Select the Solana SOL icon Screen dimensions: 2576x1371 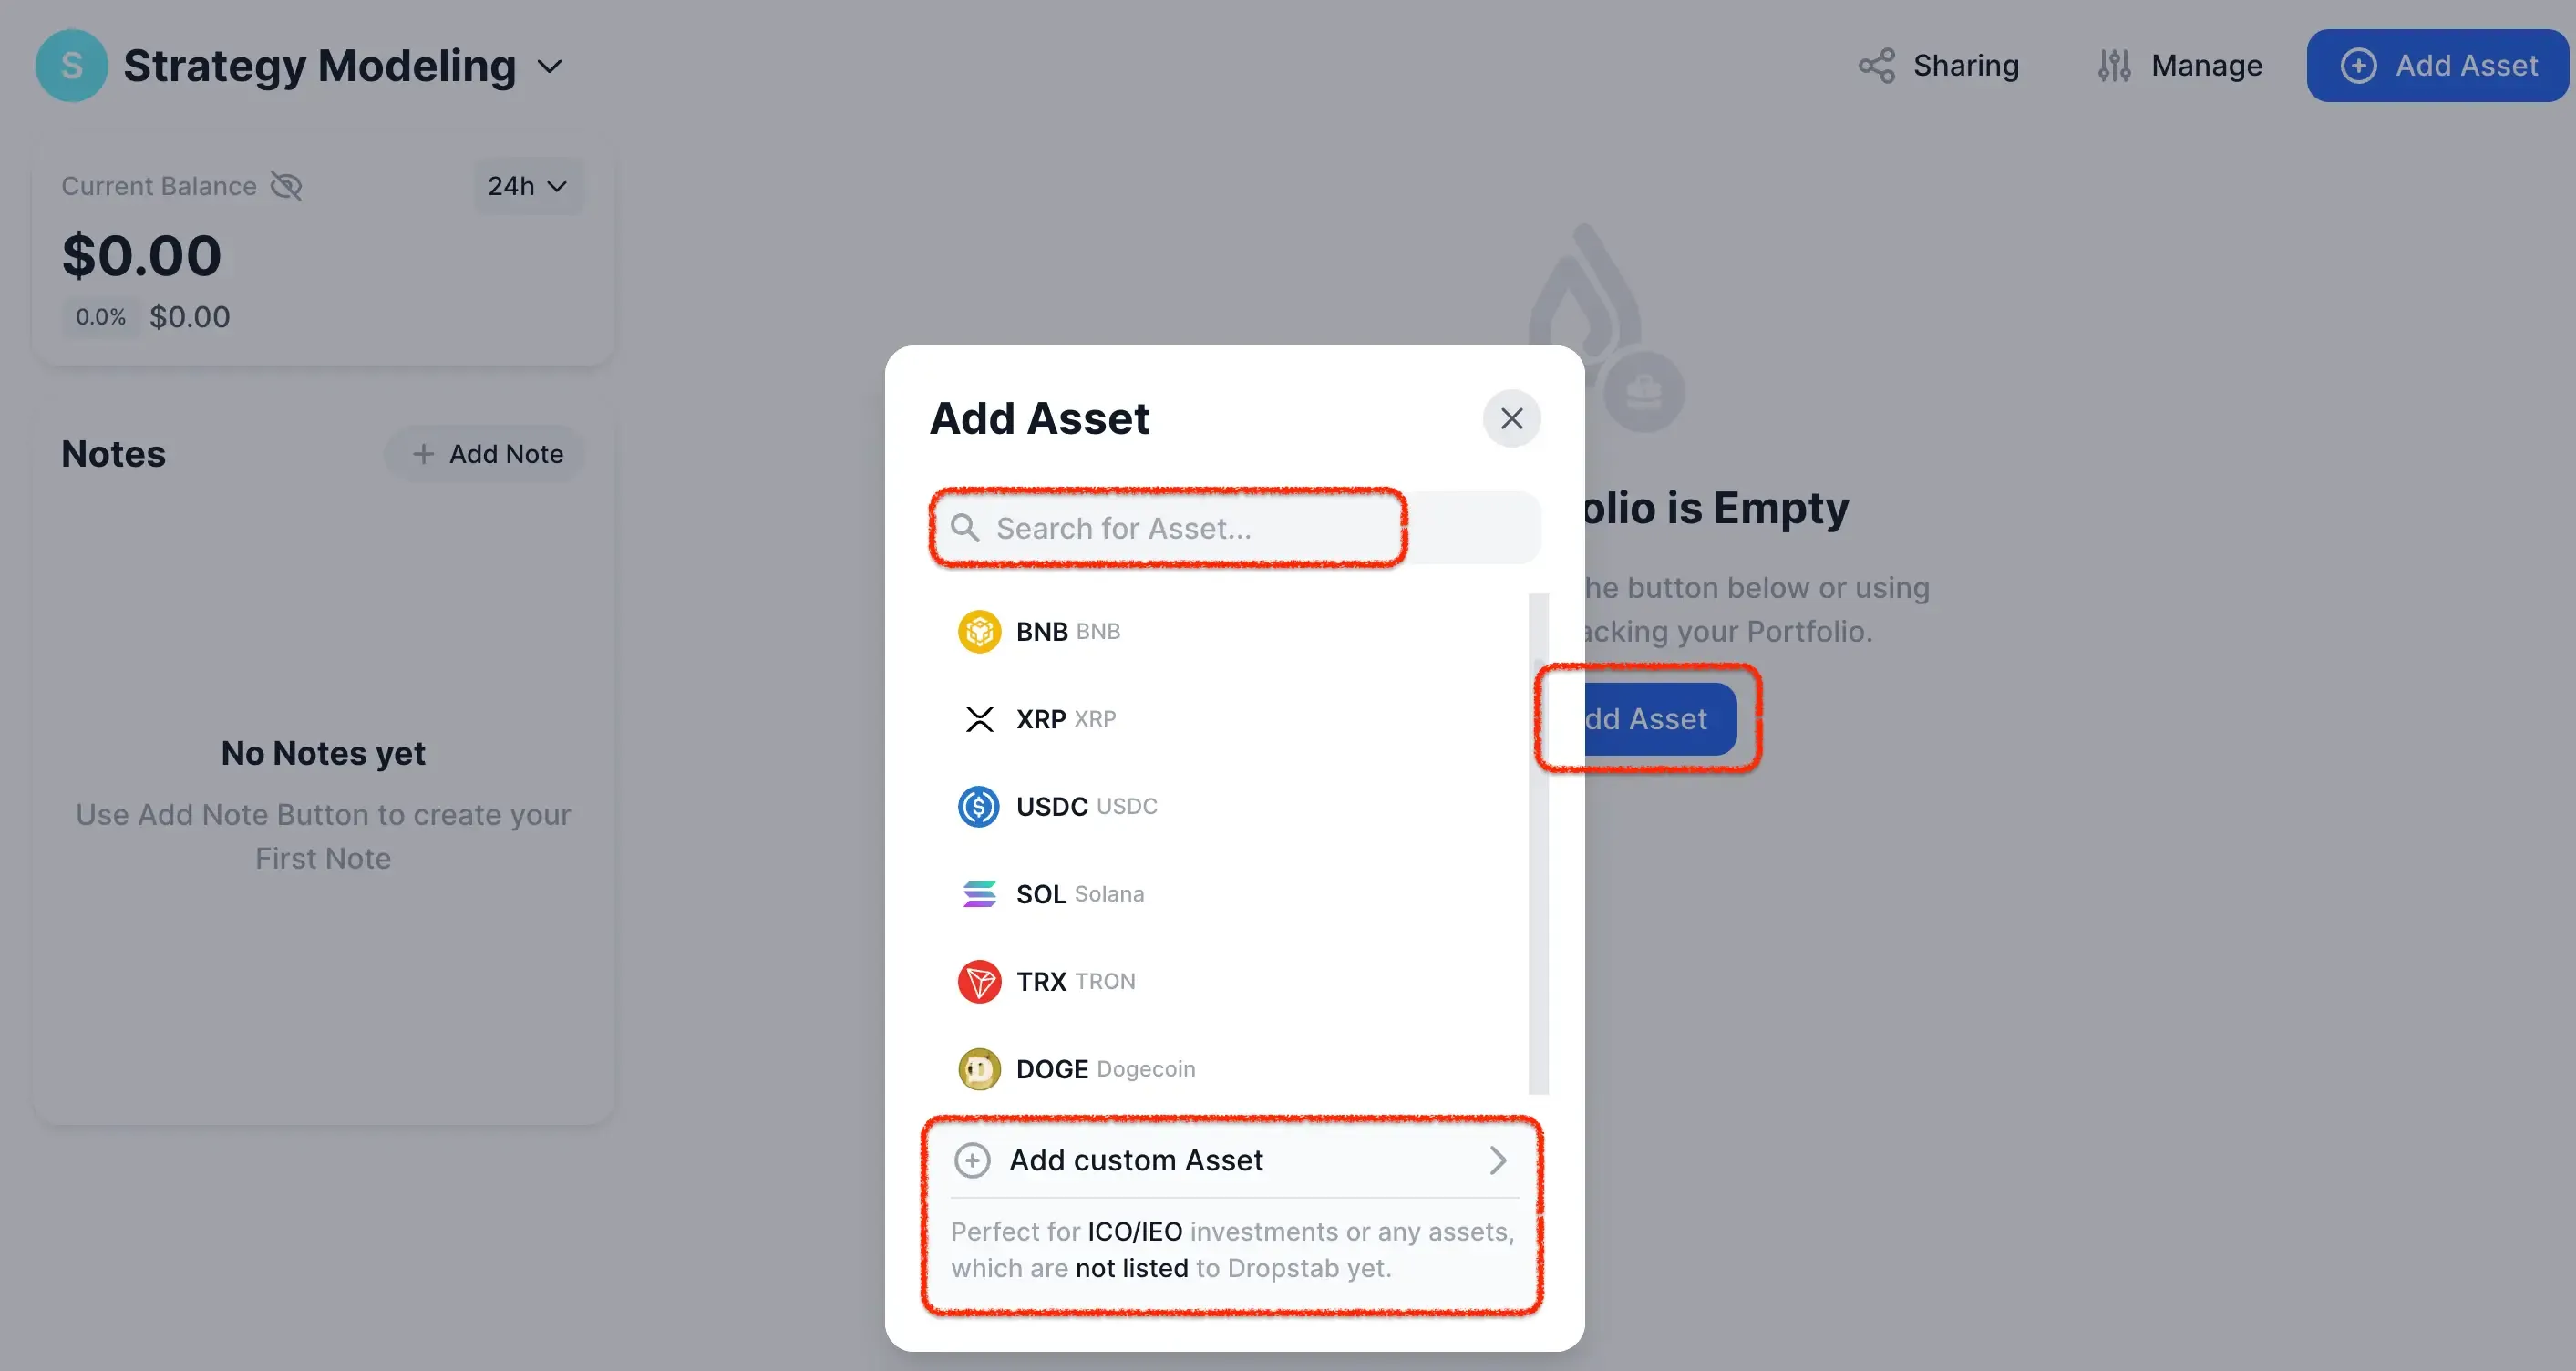(x=978, y=893)
